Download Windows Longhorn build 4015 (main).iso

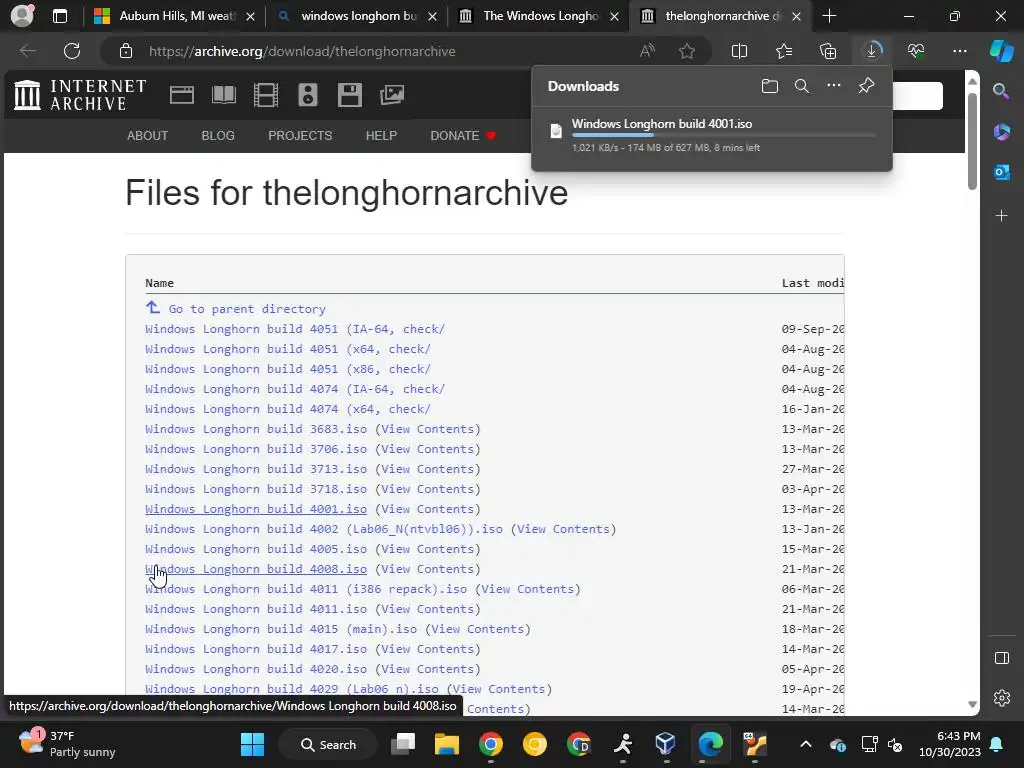[281, 630]
